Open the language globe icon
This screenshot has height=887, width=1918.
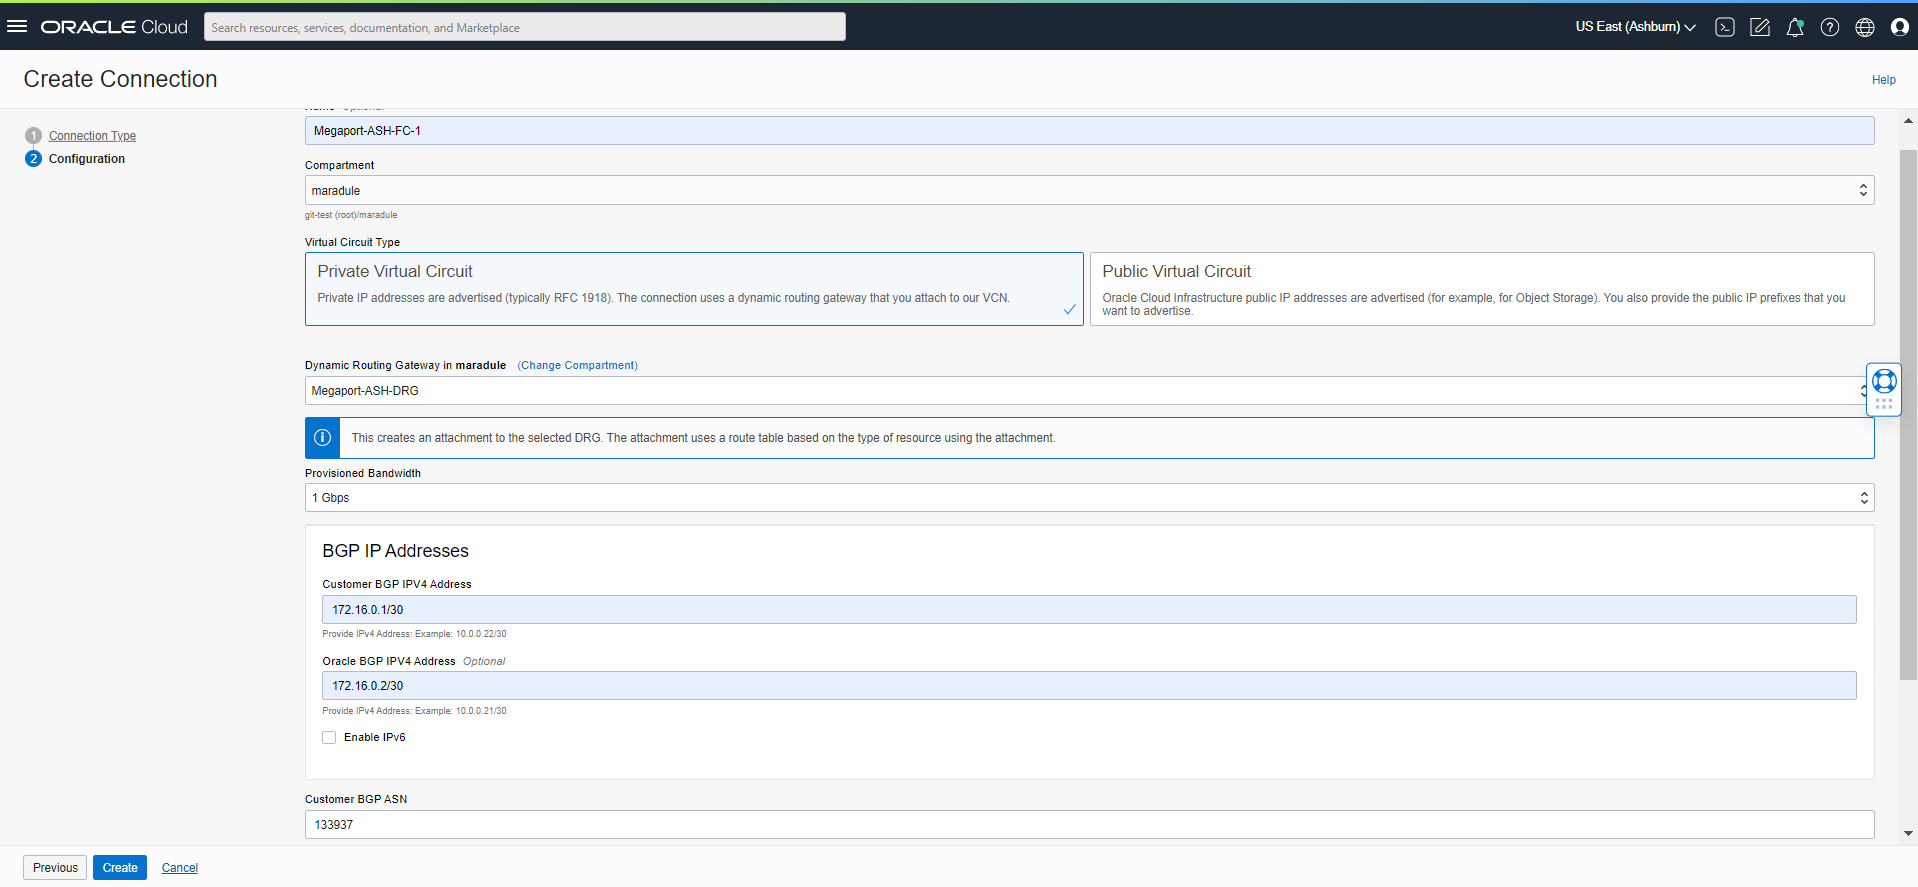click(x=1865, y=27)
